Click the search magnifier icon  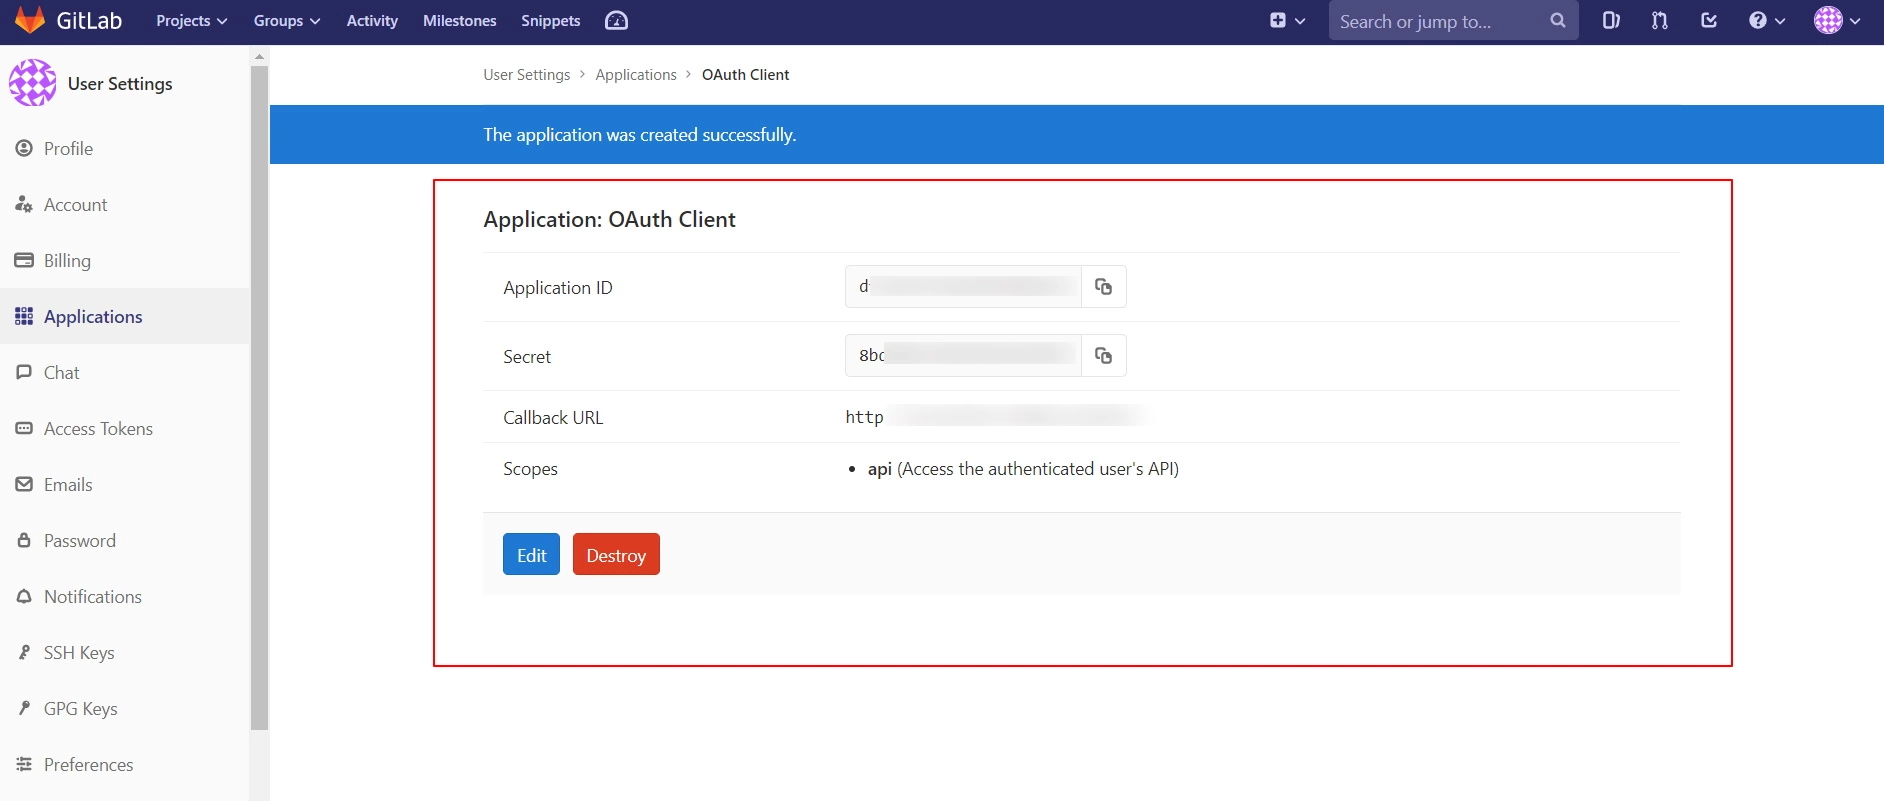click(x=1557, y=21)
